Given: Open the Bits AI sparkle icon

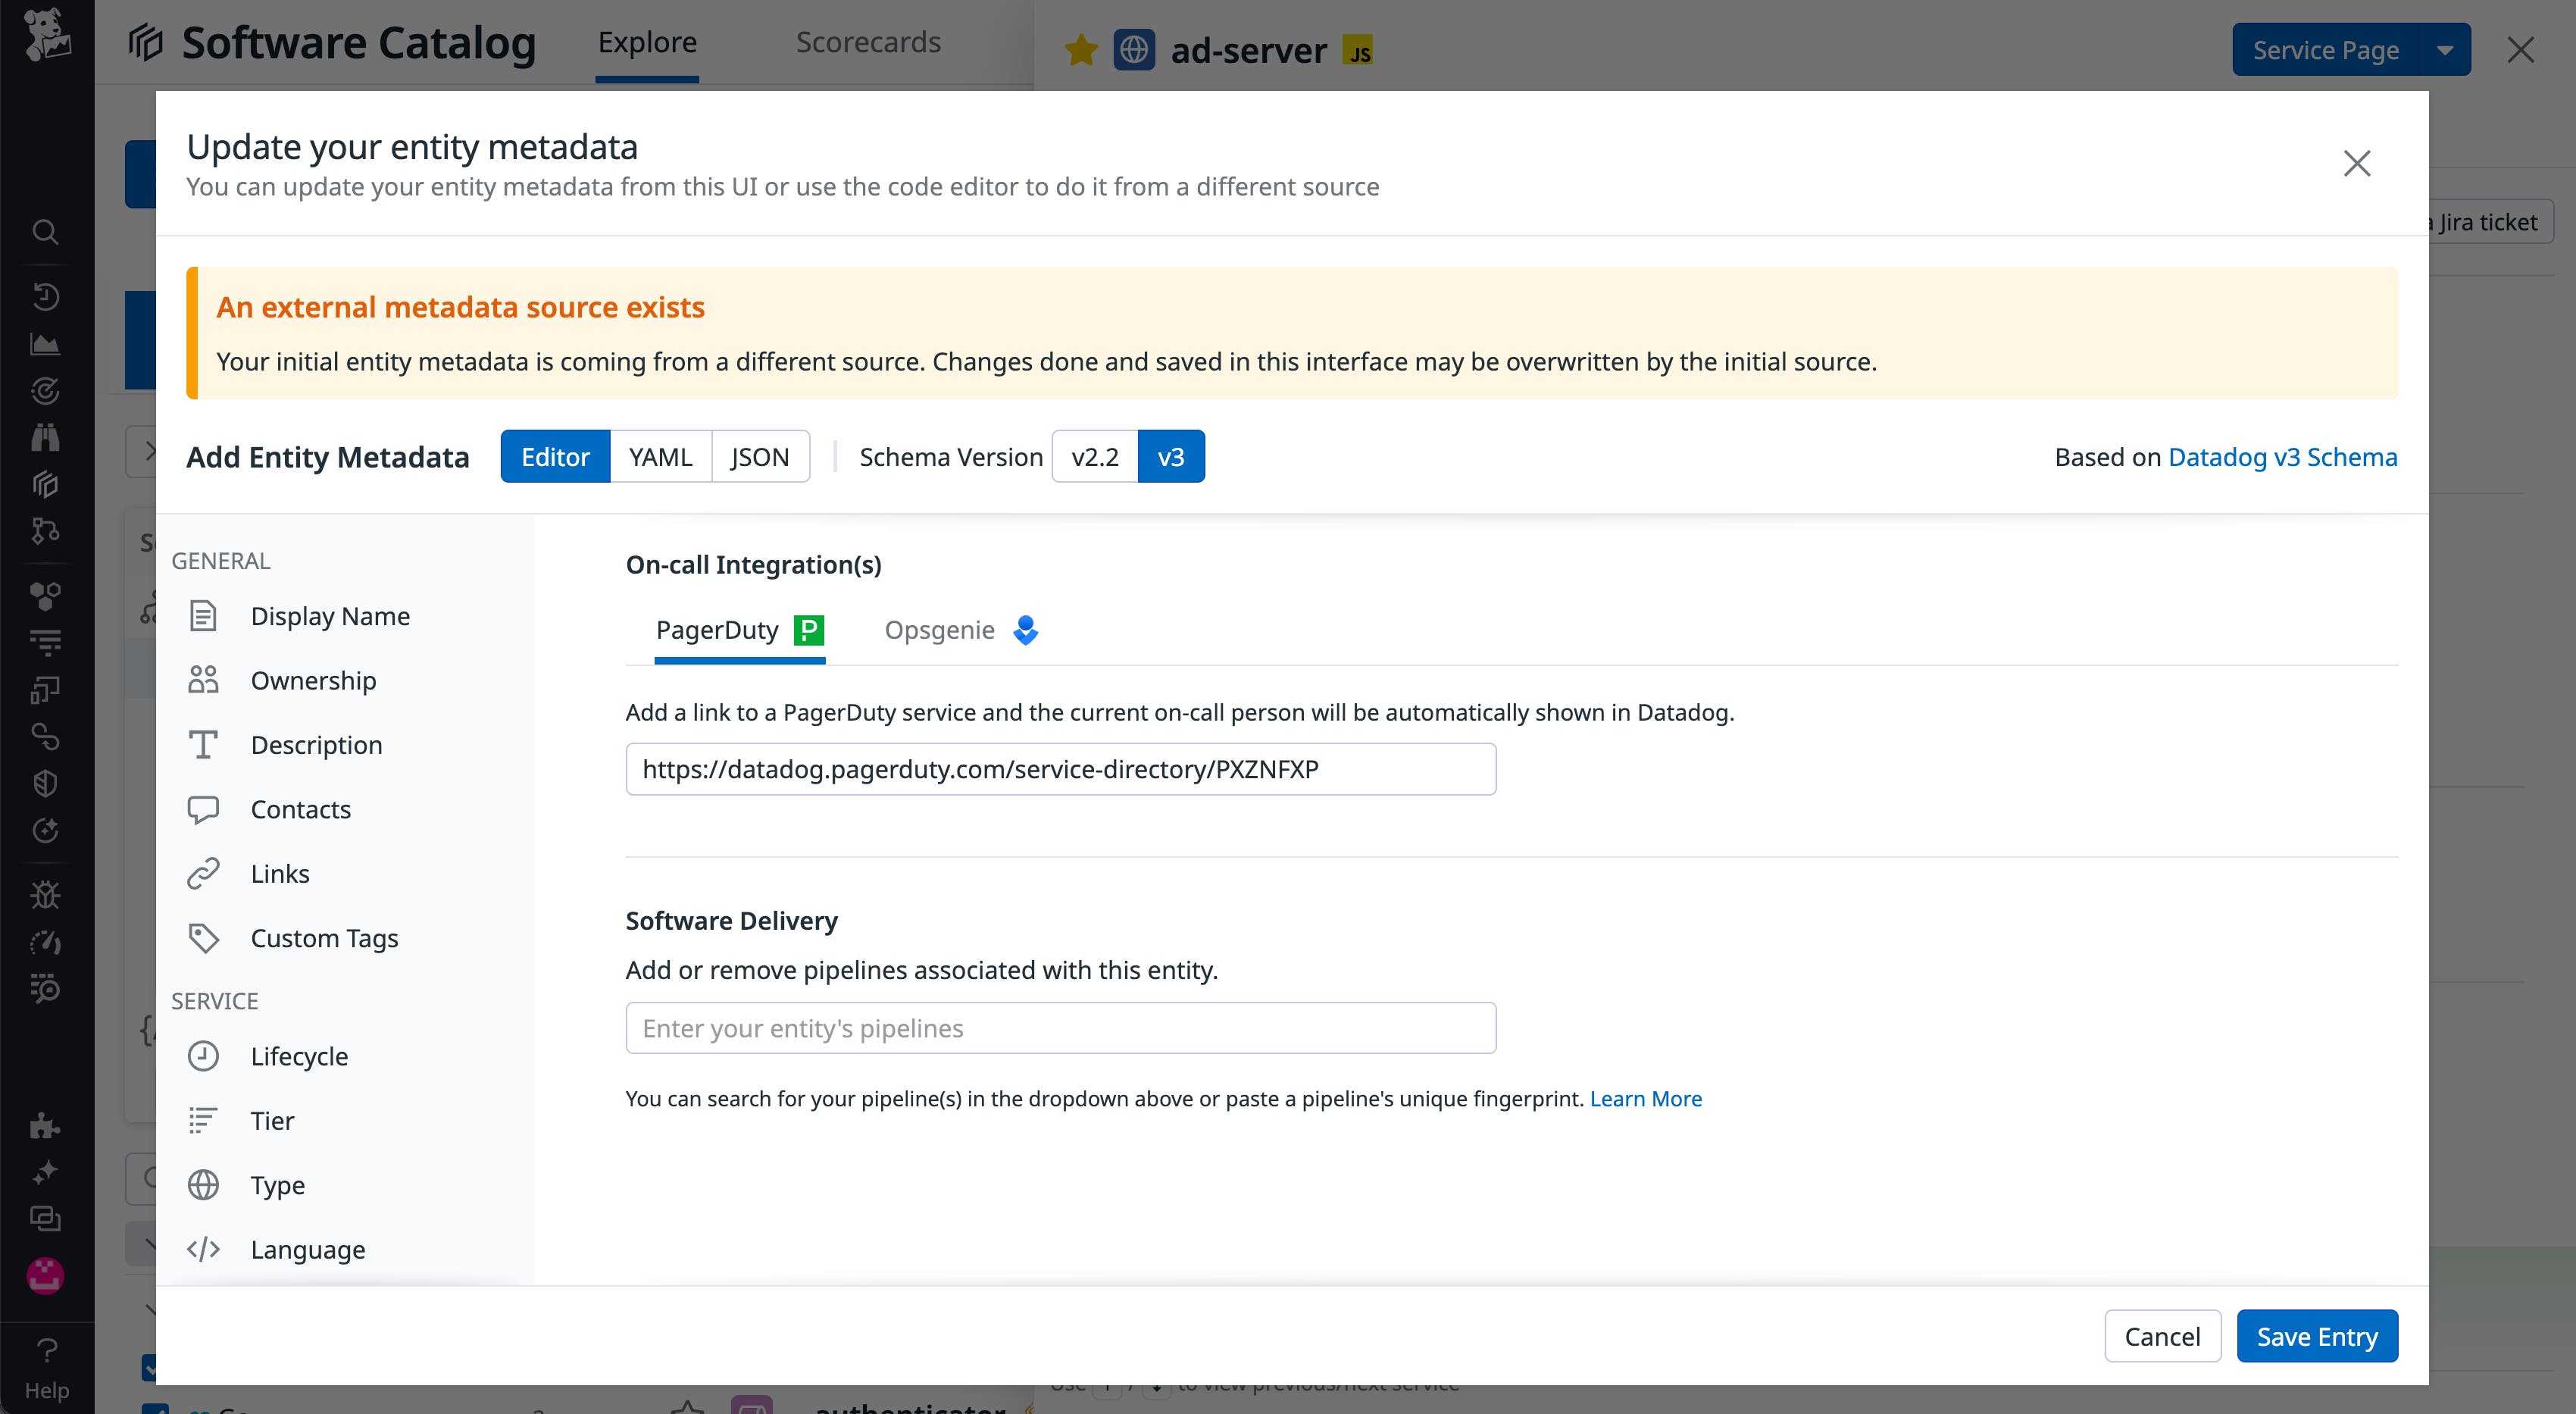Looking at the screenshot, I should 46,1171.
